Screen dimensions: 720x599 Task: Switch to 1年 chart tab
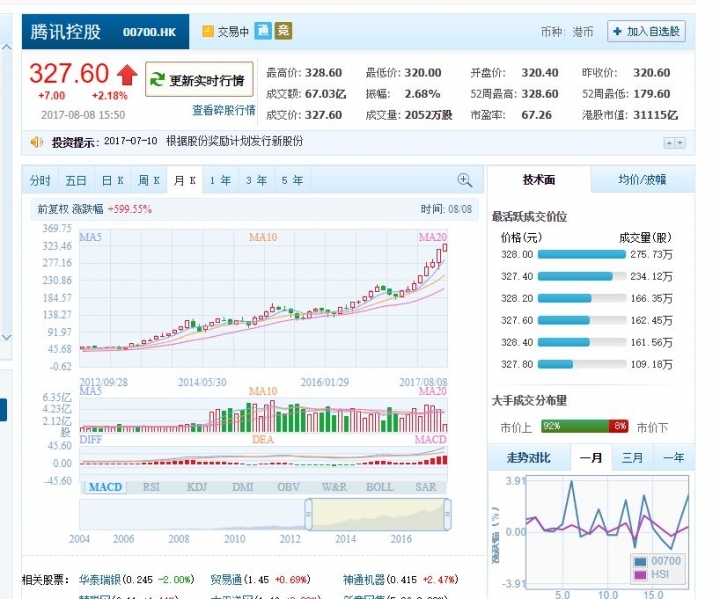pos(221,181)
